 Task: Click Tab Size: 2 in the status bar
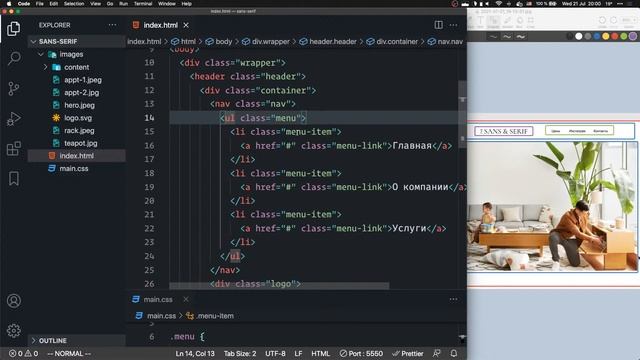pos(240,353)
